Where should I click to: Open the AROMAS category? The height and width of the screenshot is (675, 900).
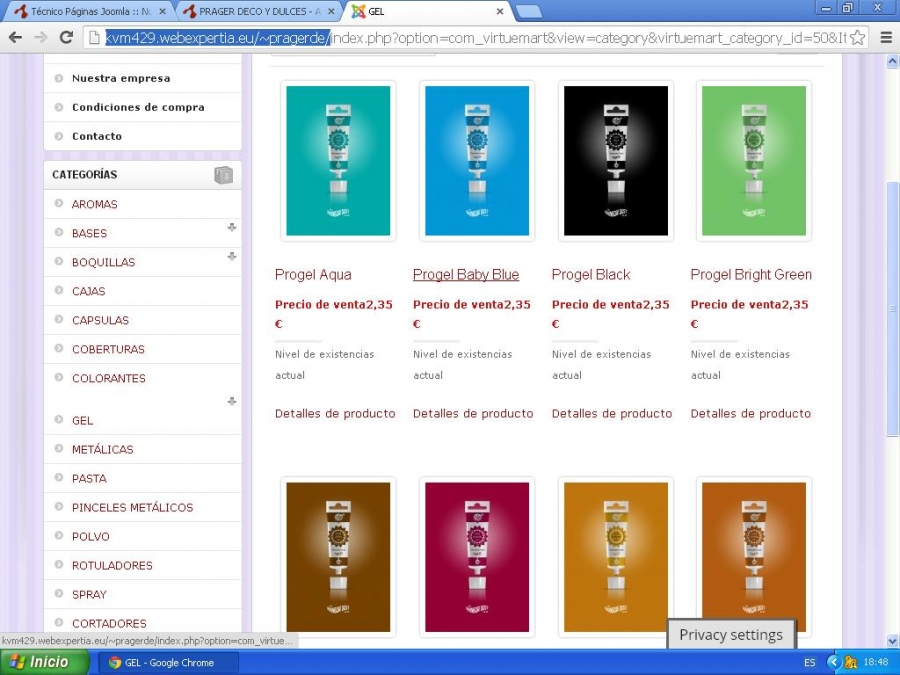click(x=95, y=204)
